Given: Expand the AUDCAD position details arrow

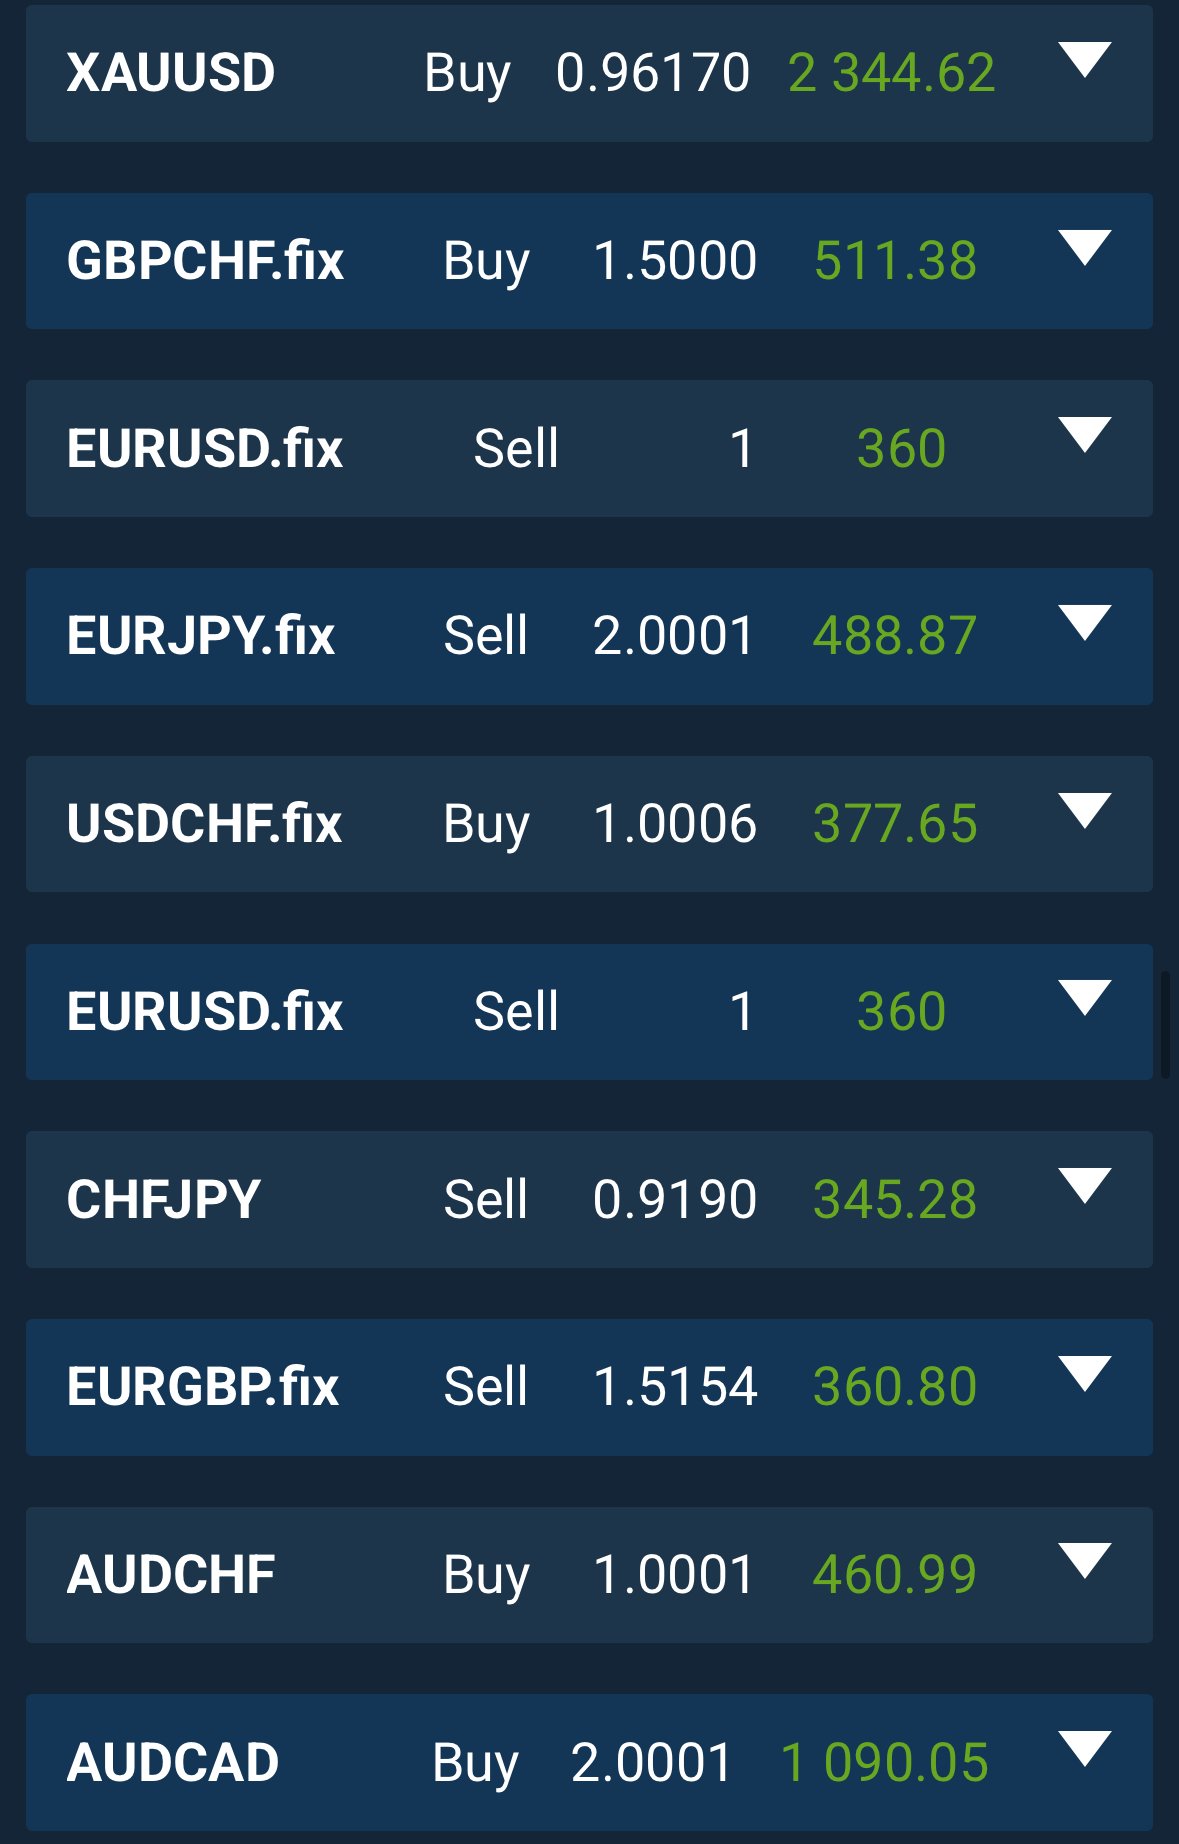Looking at the screenshot, I should pyautogui.click(x=1084, y=1749).
